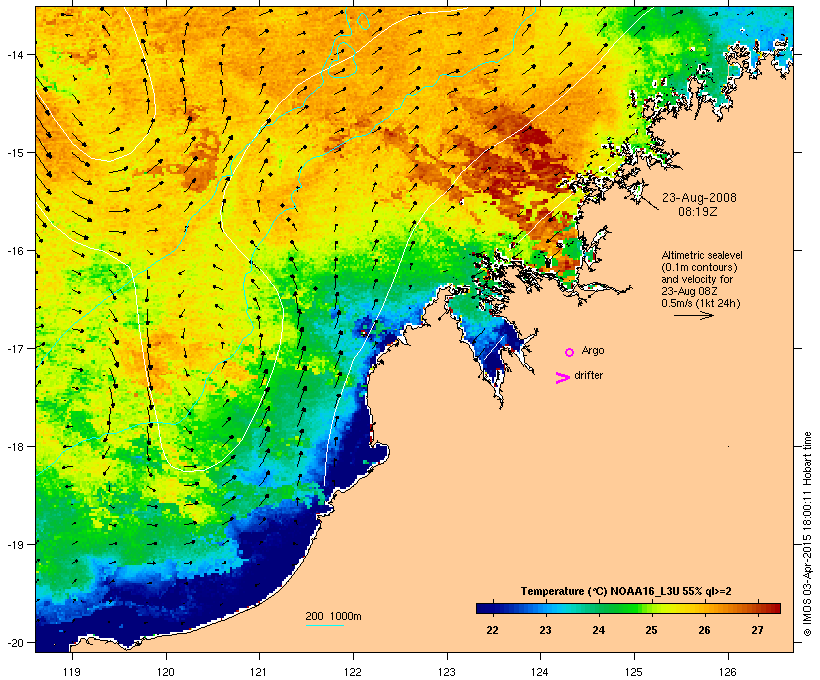Click the longitude label 123

pyautogui.click(x=447, y=671)
